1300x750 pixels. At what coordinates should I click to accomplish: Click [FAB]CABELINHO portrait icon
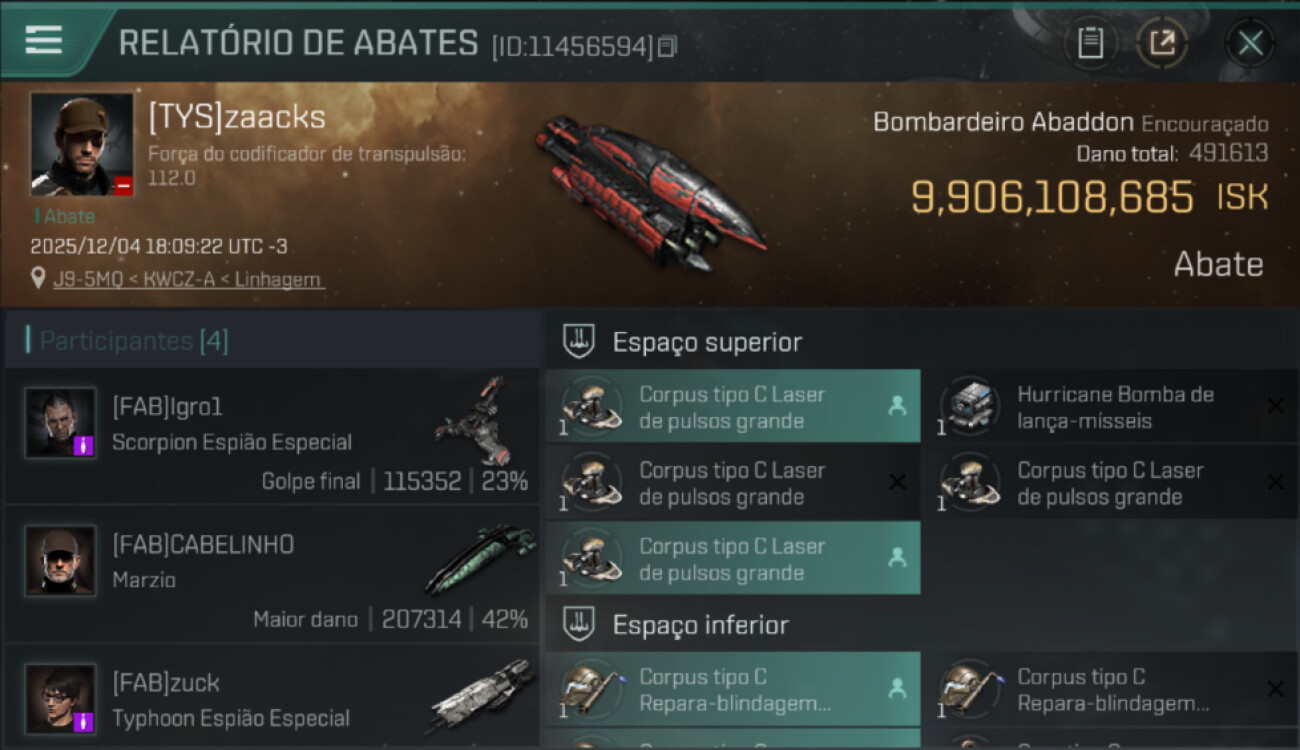[x=60, y=561]
